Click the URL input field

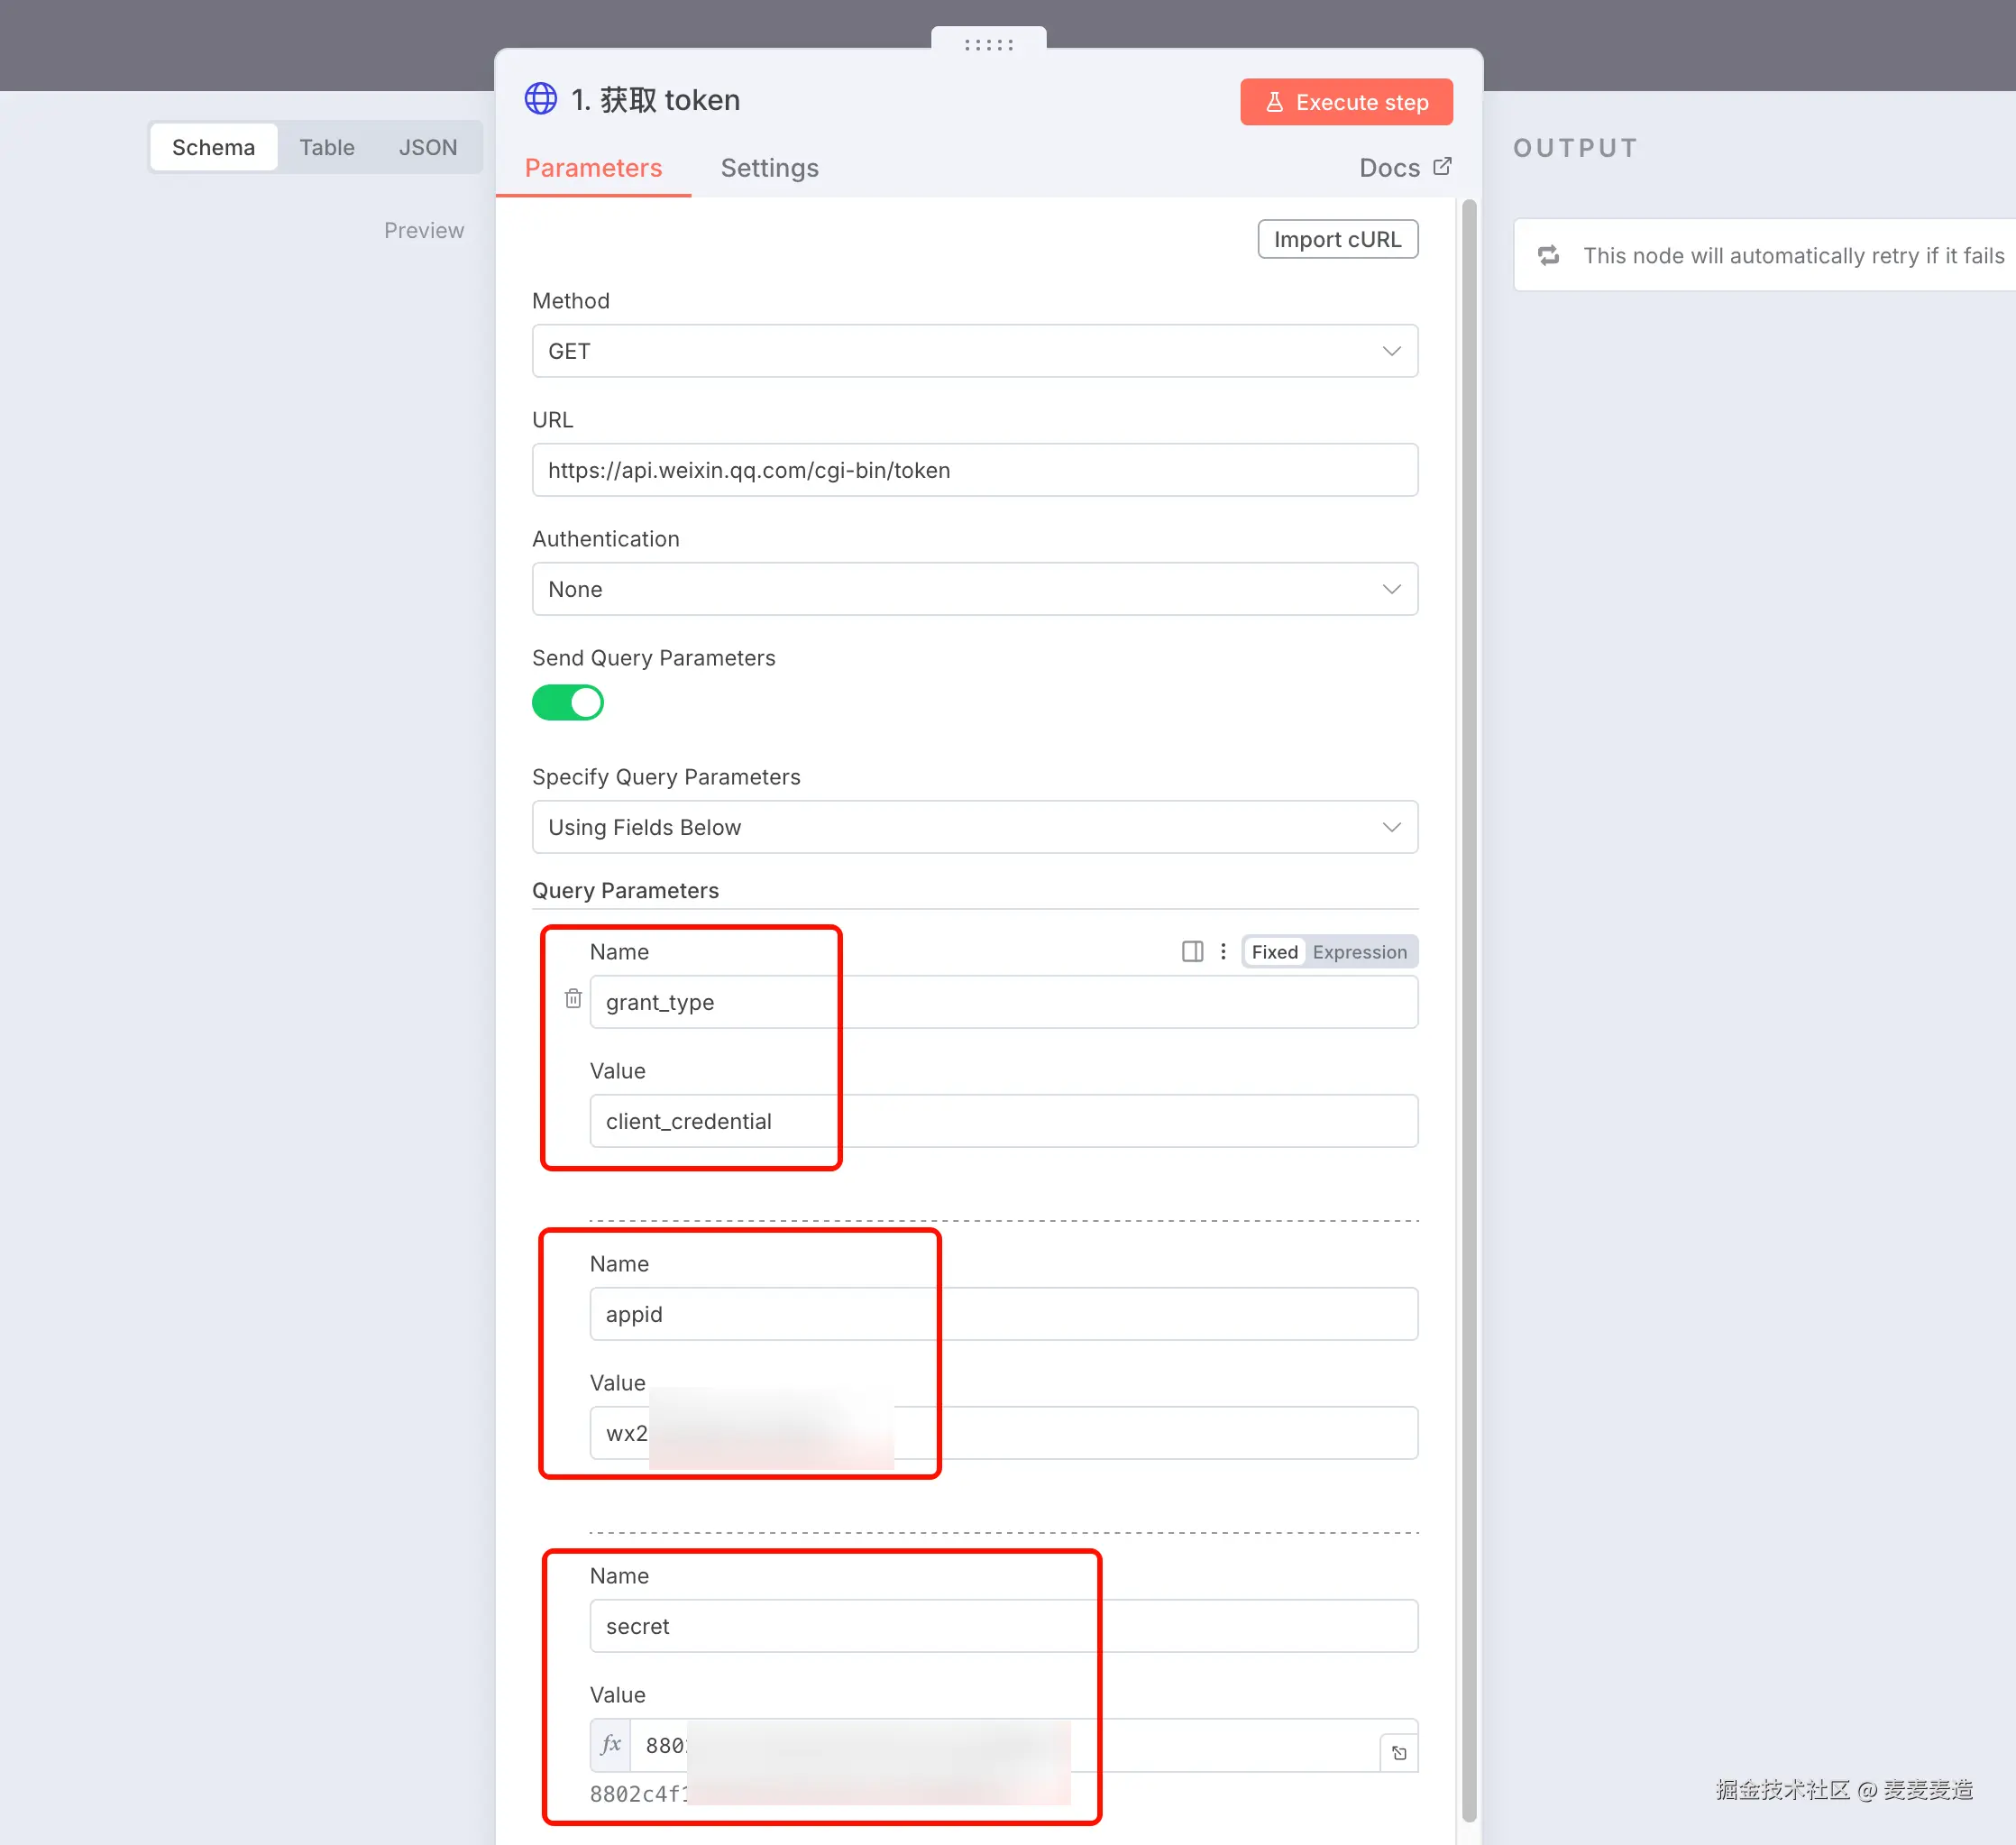pyautogui.click(x=974, y=470)
